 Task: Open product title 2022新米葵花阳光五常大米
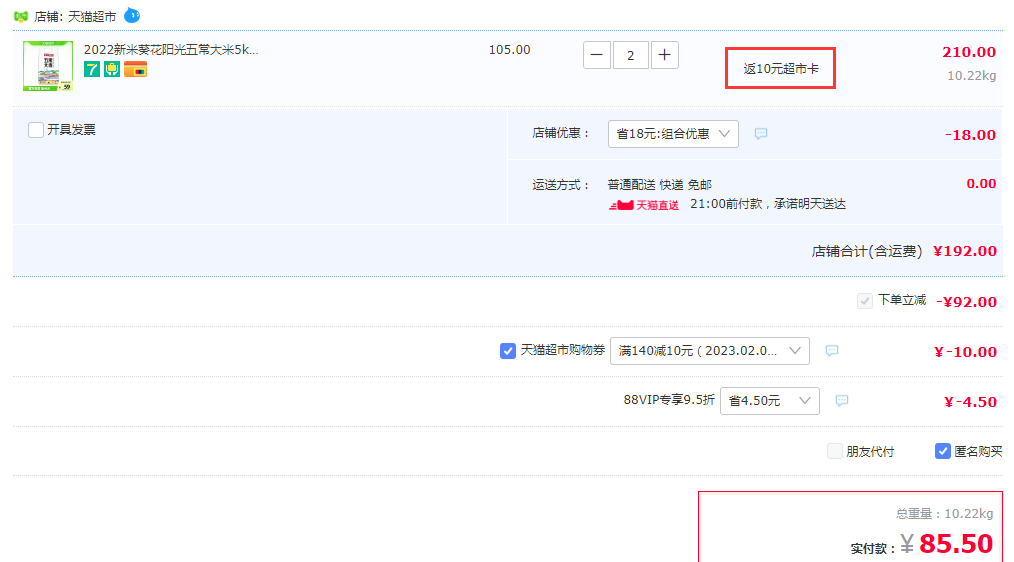[x=171, y=50]
